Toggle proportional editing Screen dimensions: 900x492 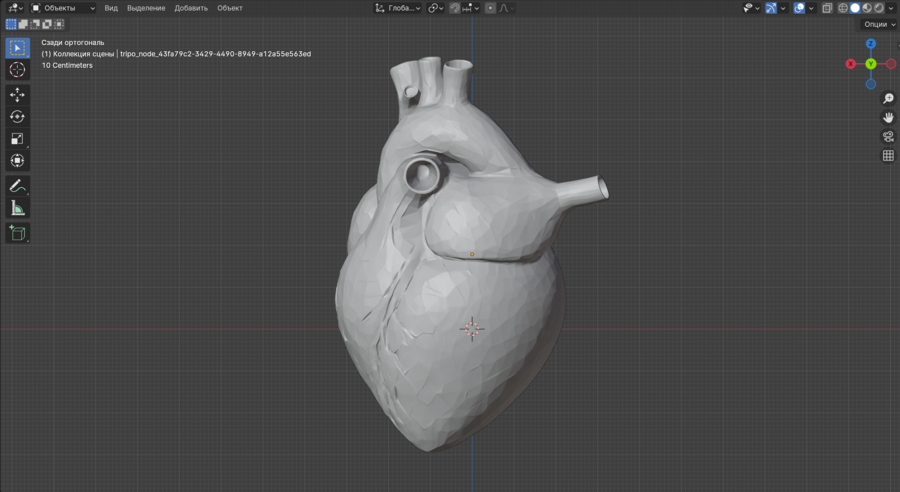click(490, 8)
